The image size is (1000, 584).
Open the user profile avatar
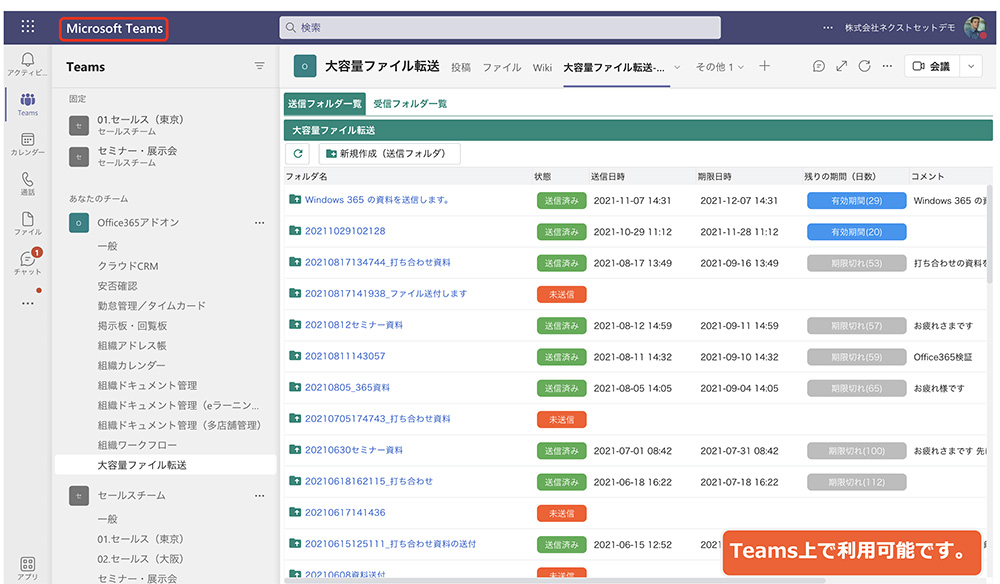click(x=974, y=27)
